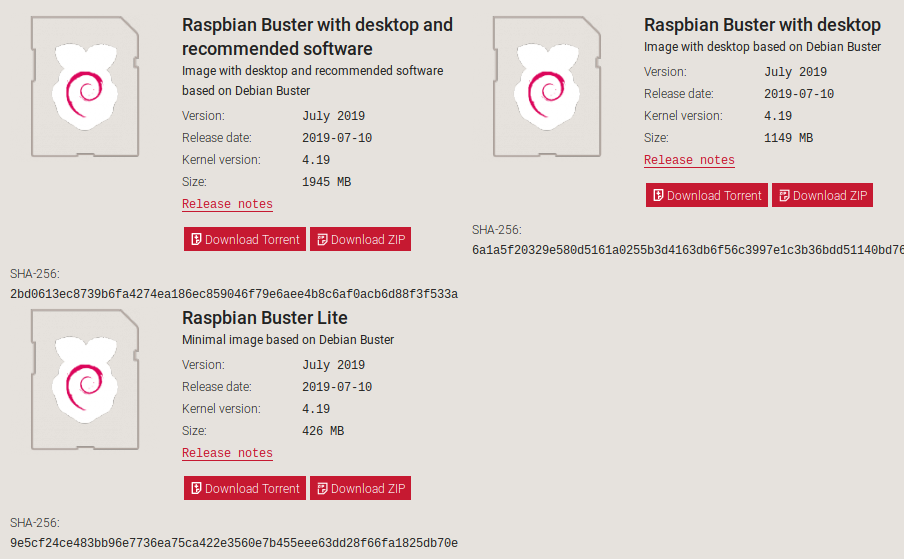Image resolution: width=904 pixels, height=559 pixels.
Task: Click SHA-256 hash starting with 9e5cf24c
Action: pos(234,543)
